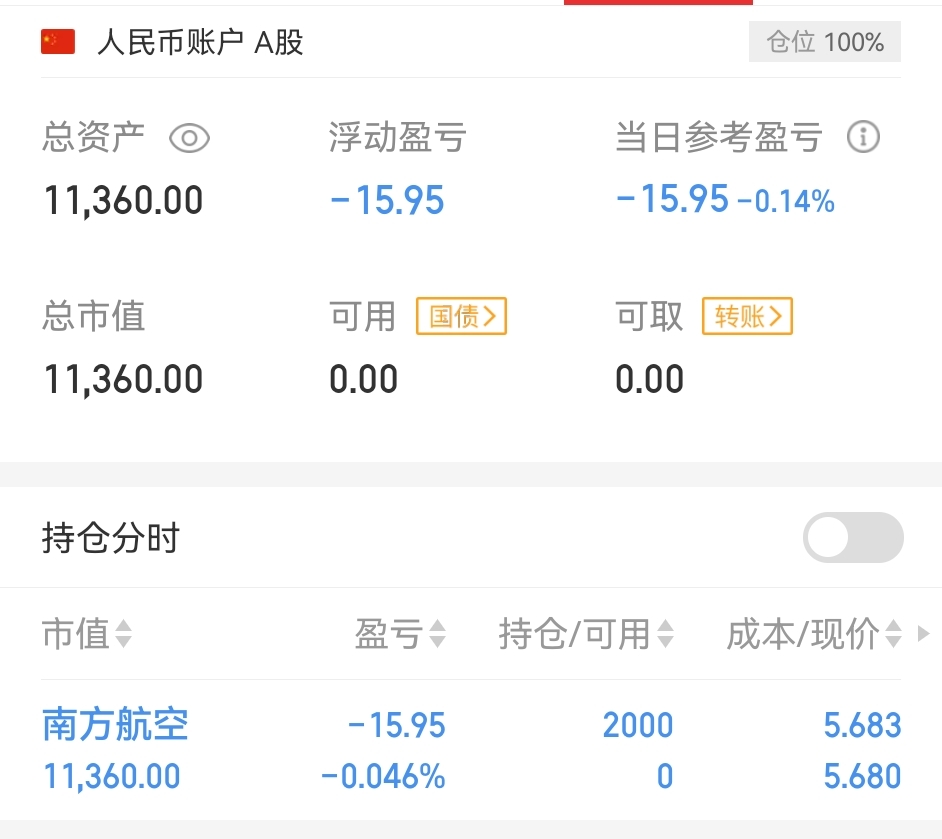Viewport: 942px width, 839px height.
Task: Toggle total assets visibility eye icon
Action: [x=189, y=138]
